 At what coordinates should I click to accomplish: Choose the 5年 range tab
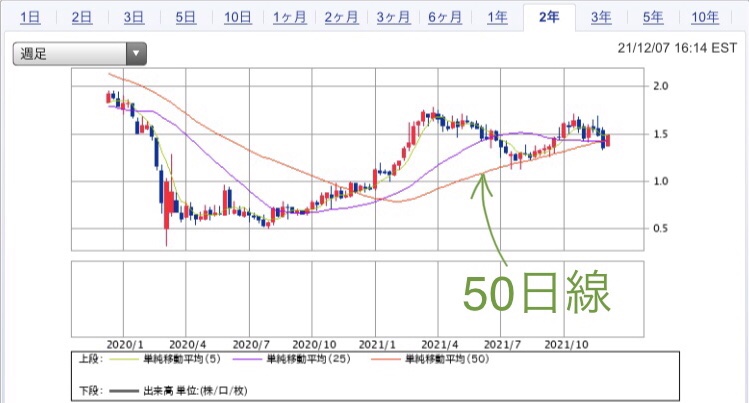[x=653, y=18]
